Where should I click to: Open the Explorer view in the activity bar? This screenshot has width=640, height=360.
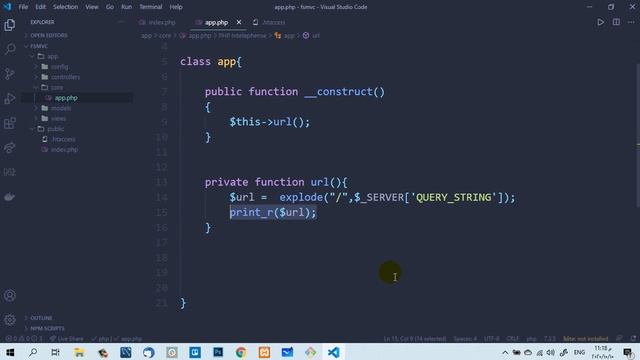click(x=10, y=25)
